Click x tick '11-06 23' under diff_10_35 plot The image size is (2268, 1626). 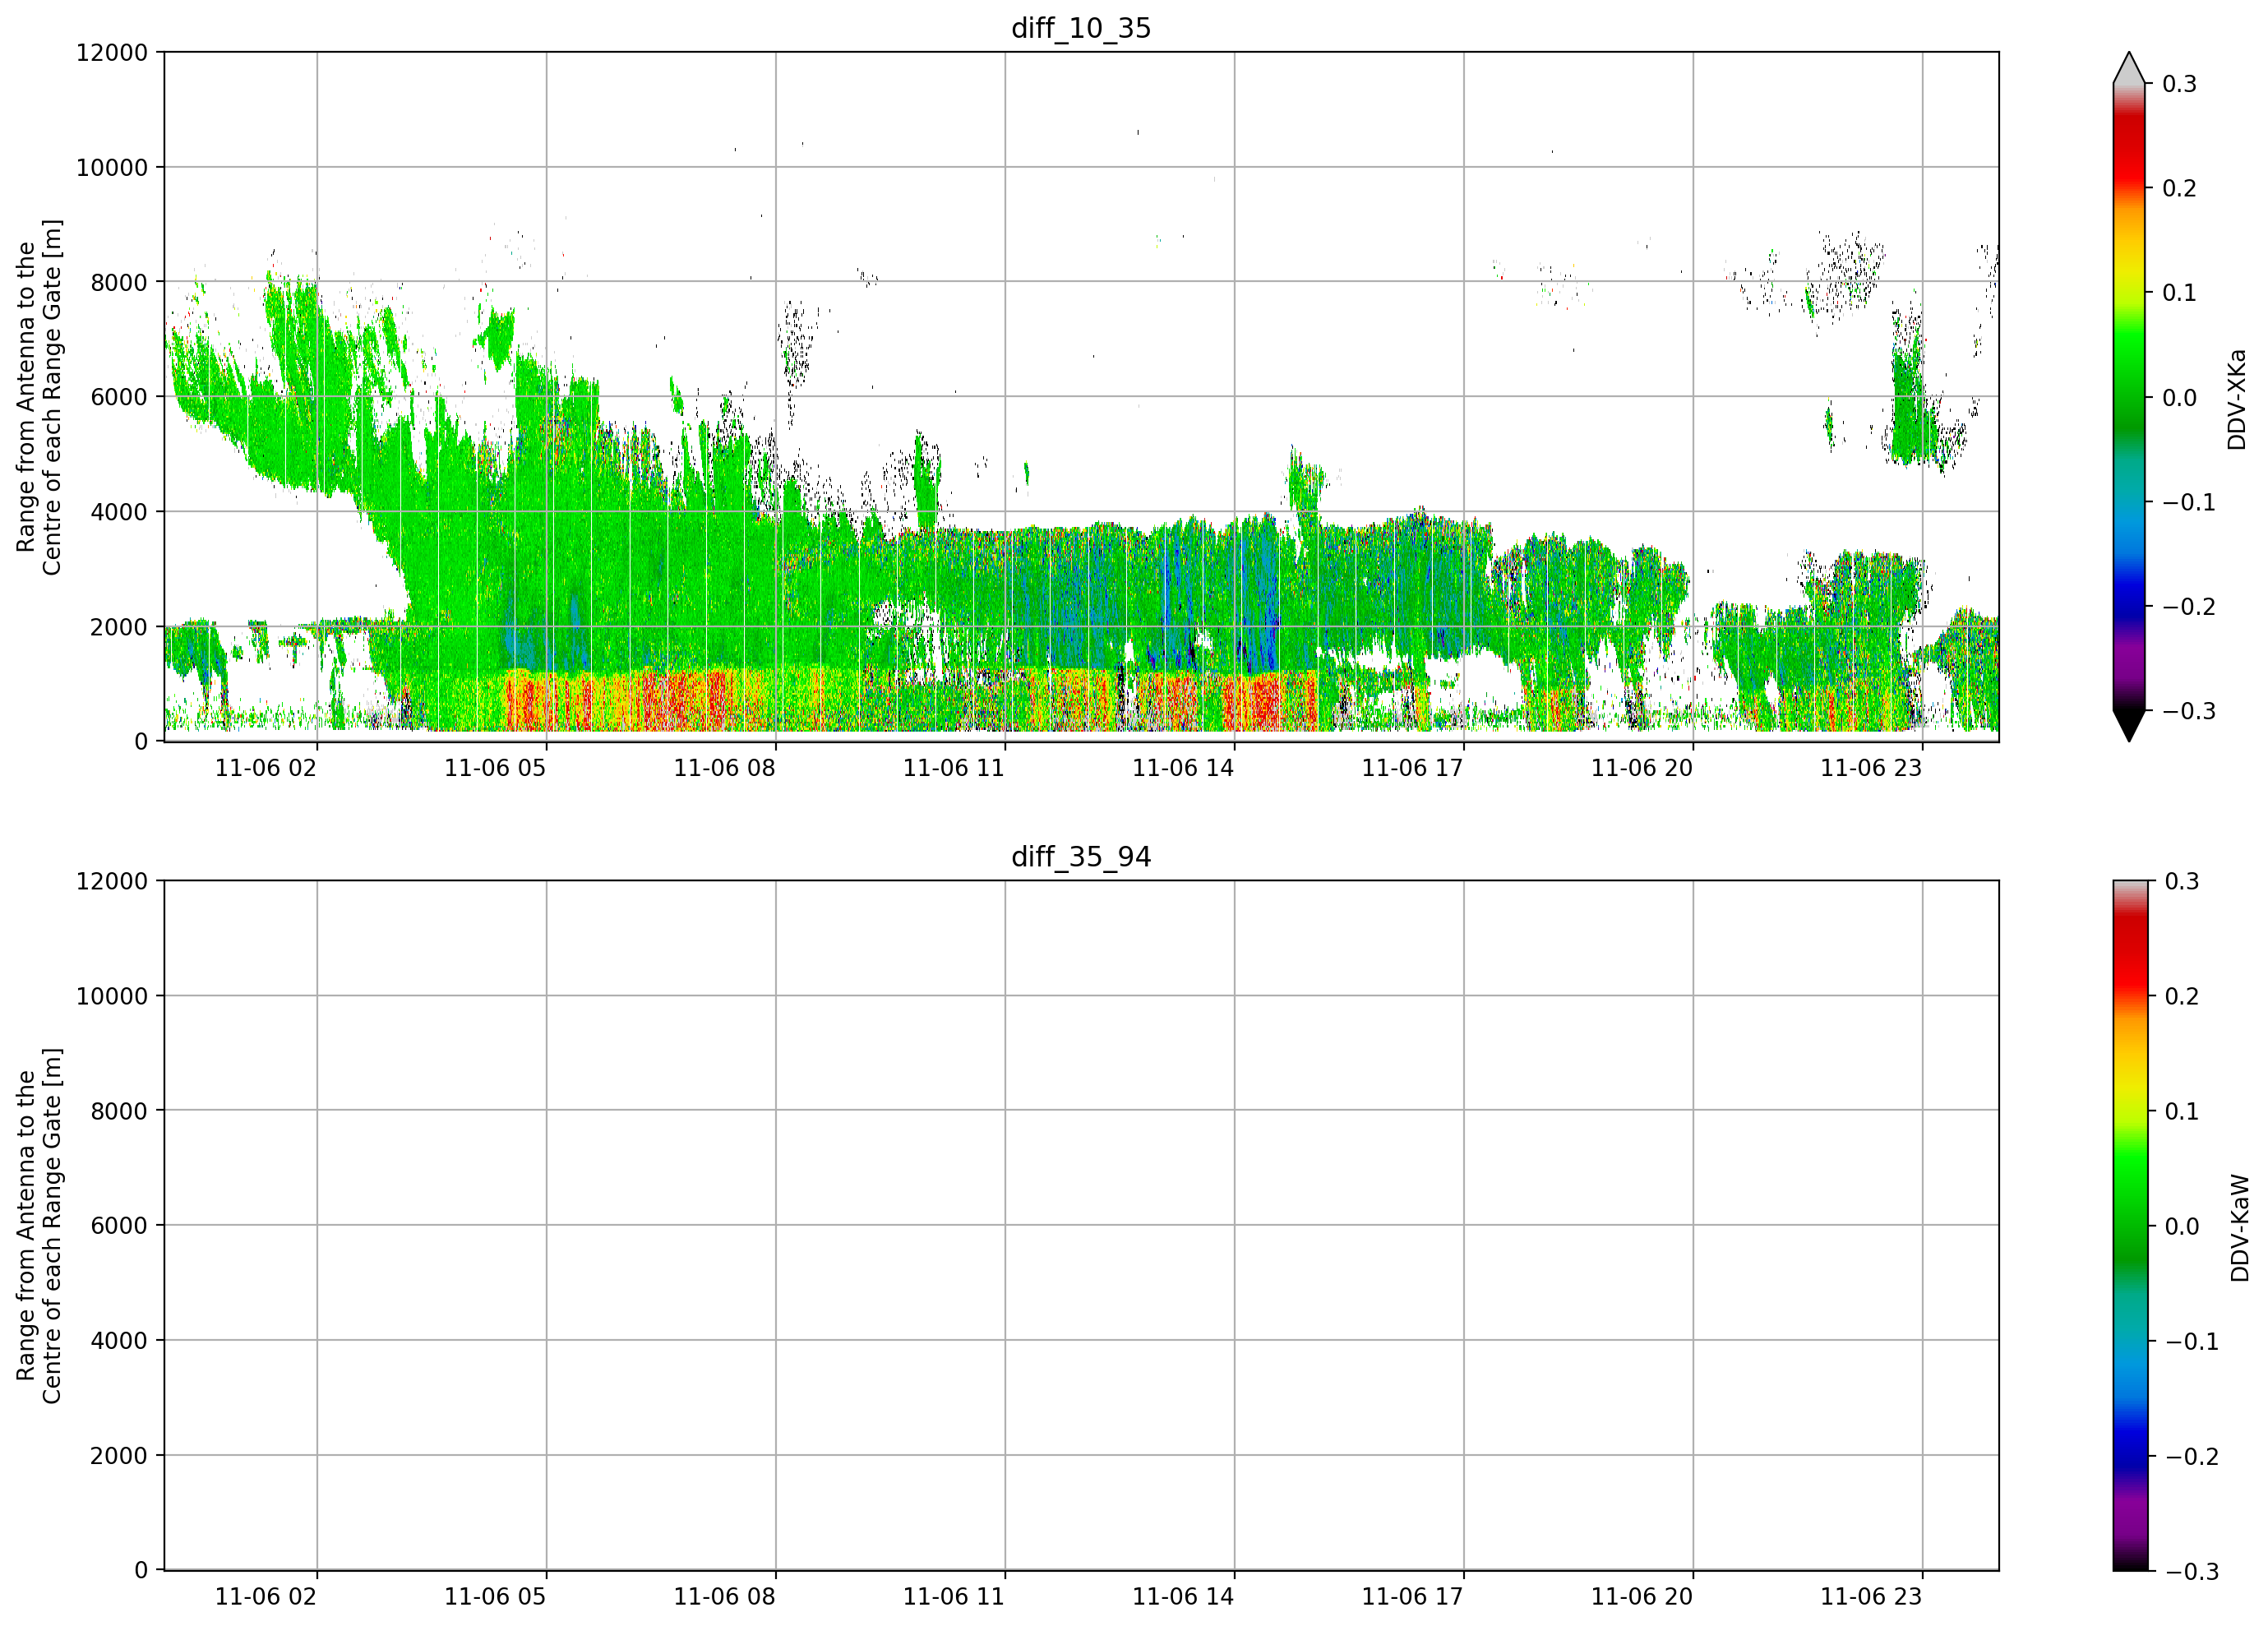(x=1871, y=768)
